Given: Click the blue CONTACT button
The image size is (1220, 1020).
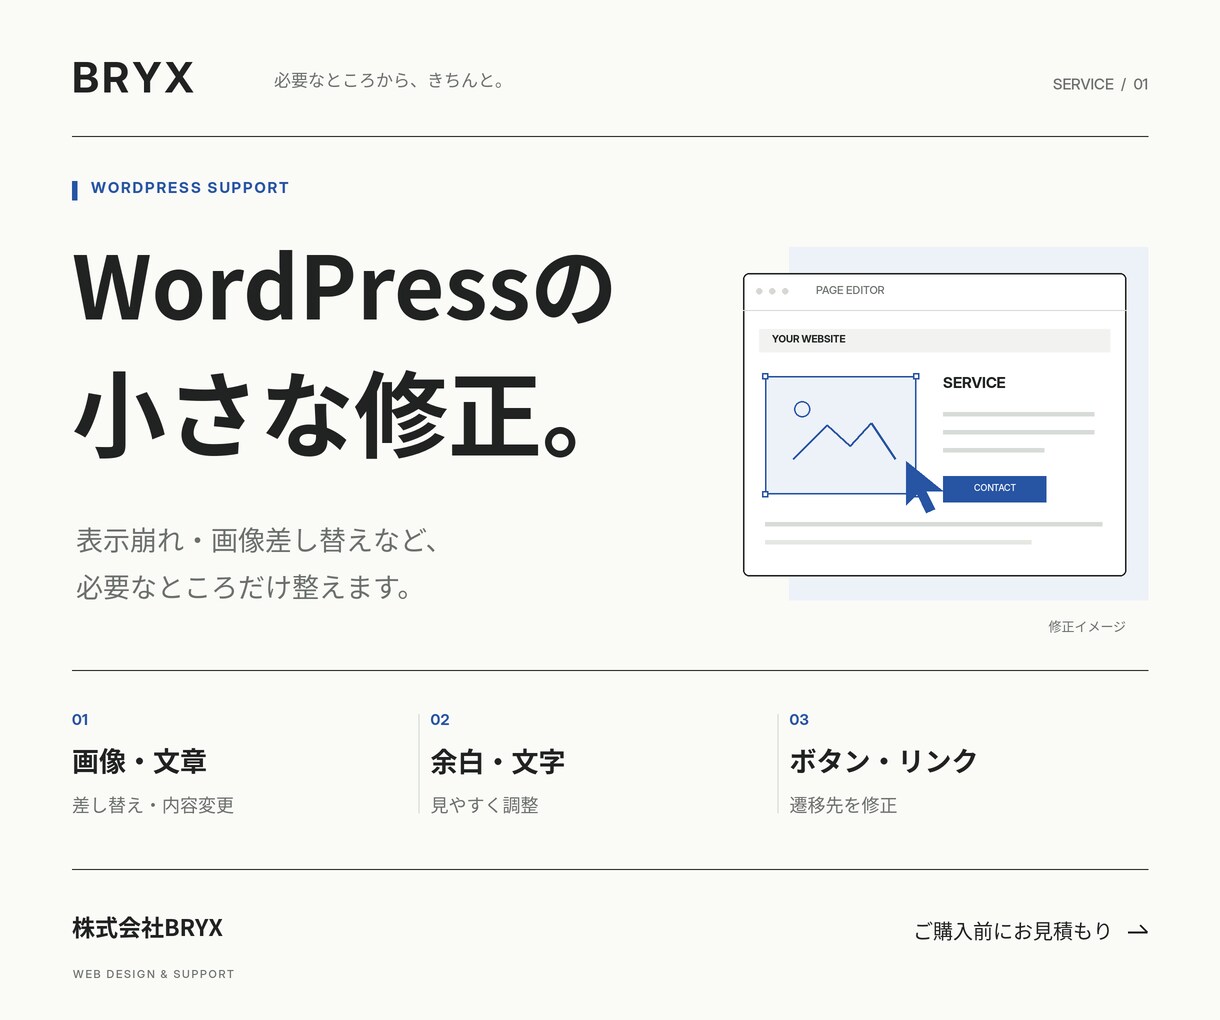Looking at the screenshot, I should [994, 488].
